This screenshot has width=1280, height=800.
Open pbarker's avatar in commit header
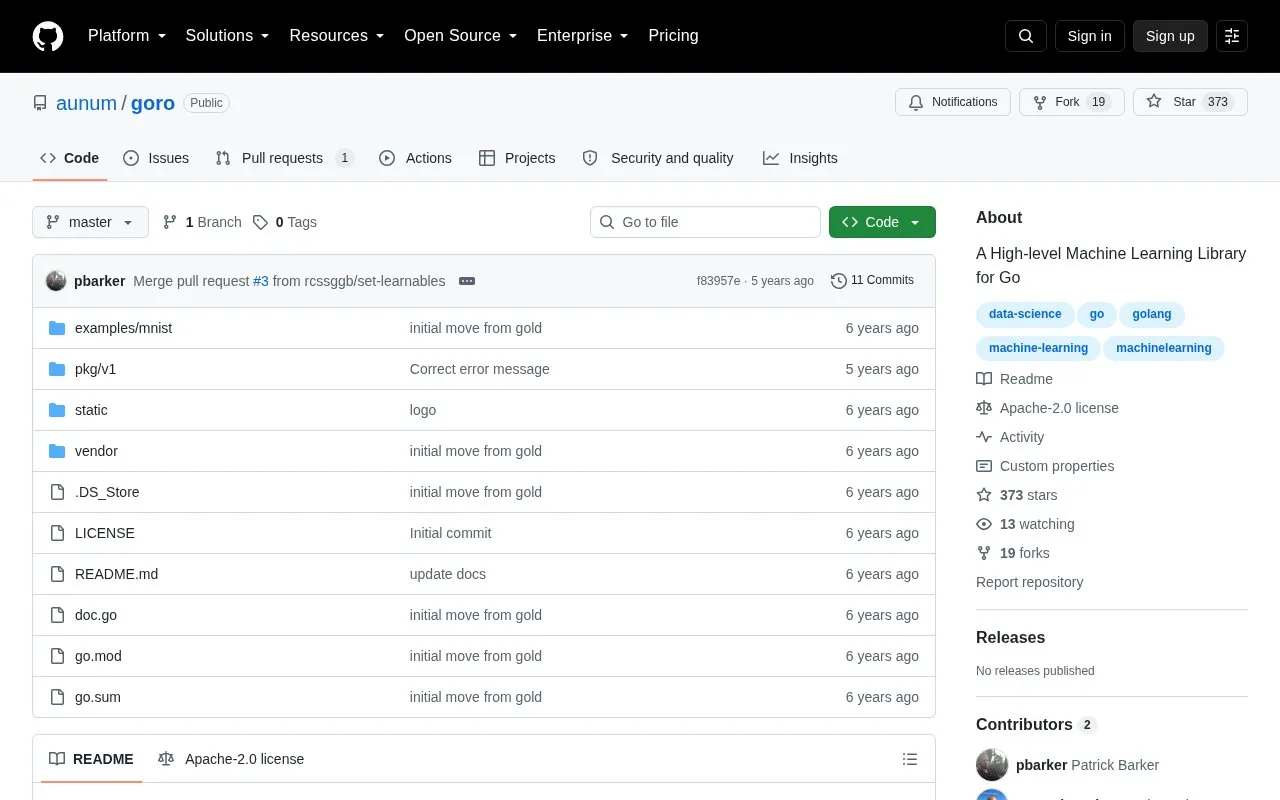(56, 281)
